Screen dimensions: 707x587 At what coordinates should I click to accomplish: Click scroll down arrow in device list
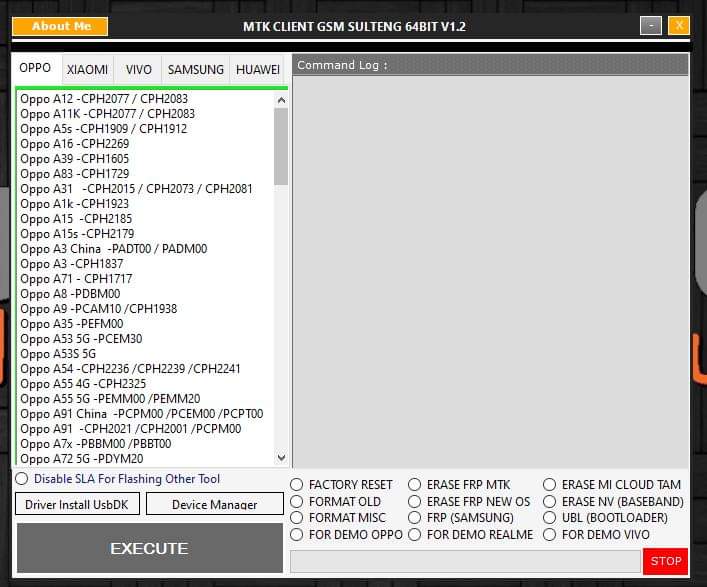pos(281,458)
